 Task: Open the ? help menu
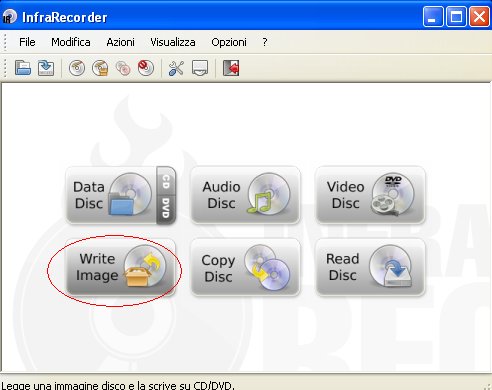265,42
